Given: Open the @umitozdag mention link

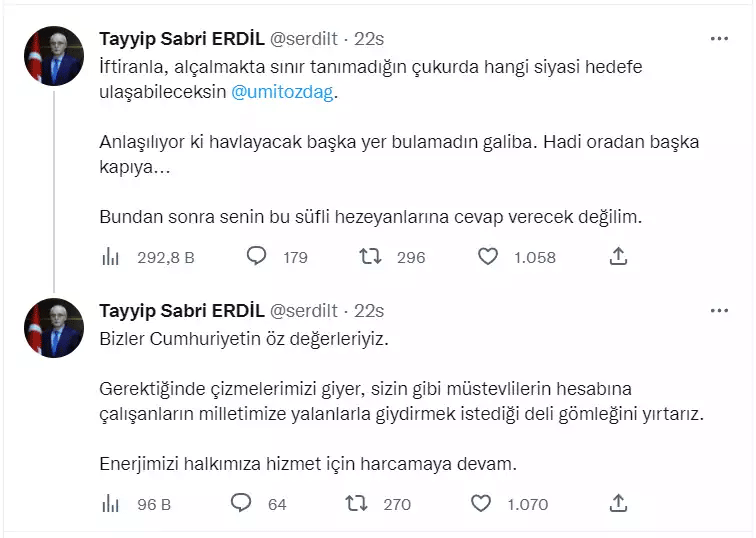Looking at the screenshot, I should 285,92.
